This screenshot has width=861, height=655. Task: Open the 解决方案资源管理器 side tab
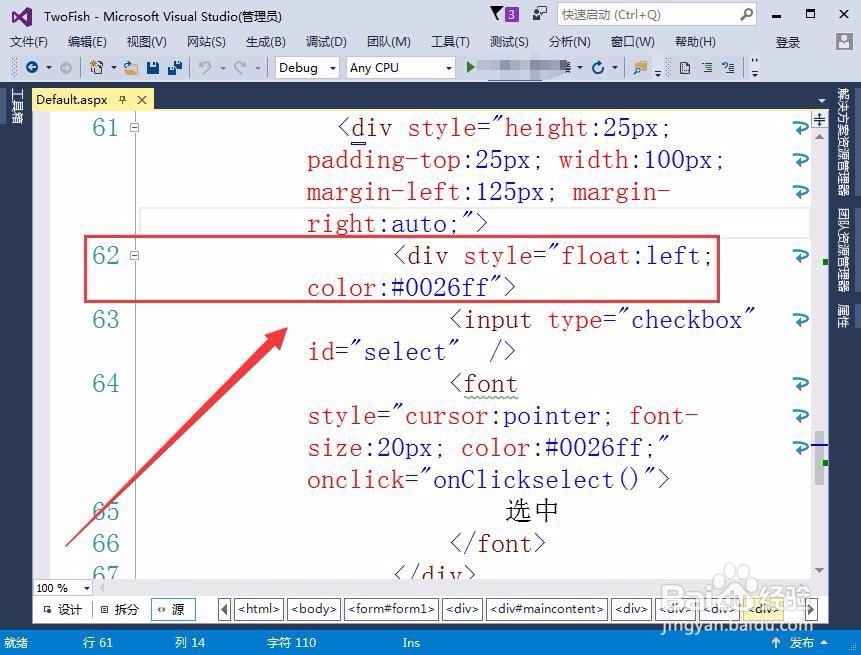pos(843,142)
